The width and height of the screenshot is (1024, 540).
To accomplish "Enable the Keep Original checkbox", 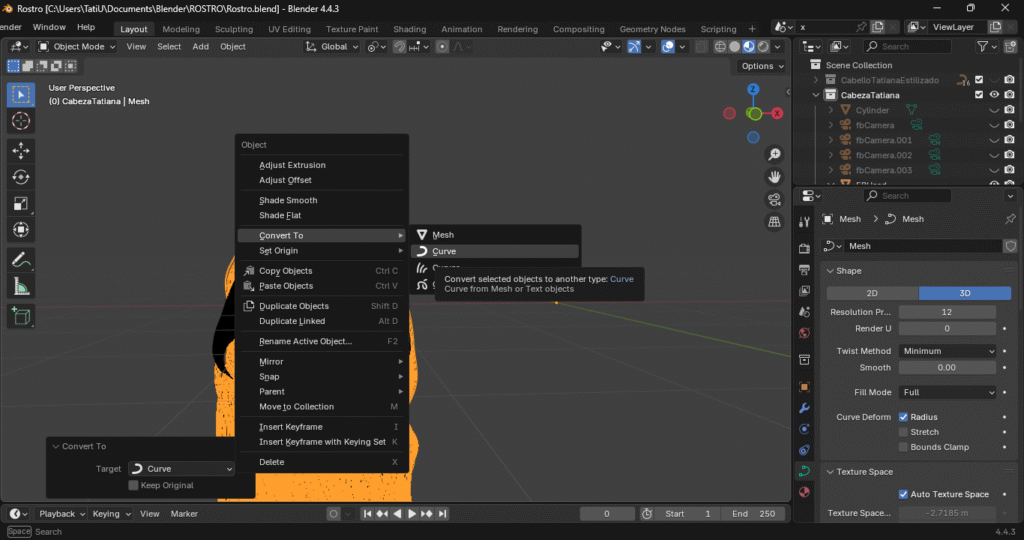I will pyautogui.click(x=133, y=485).
